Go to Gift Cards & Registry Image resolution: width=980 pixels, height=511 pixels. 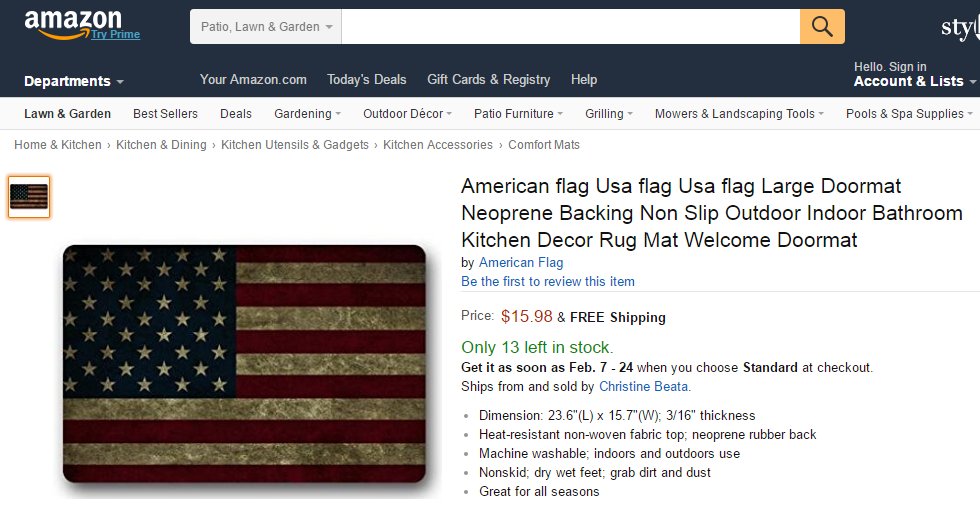[x=488, y=79]
